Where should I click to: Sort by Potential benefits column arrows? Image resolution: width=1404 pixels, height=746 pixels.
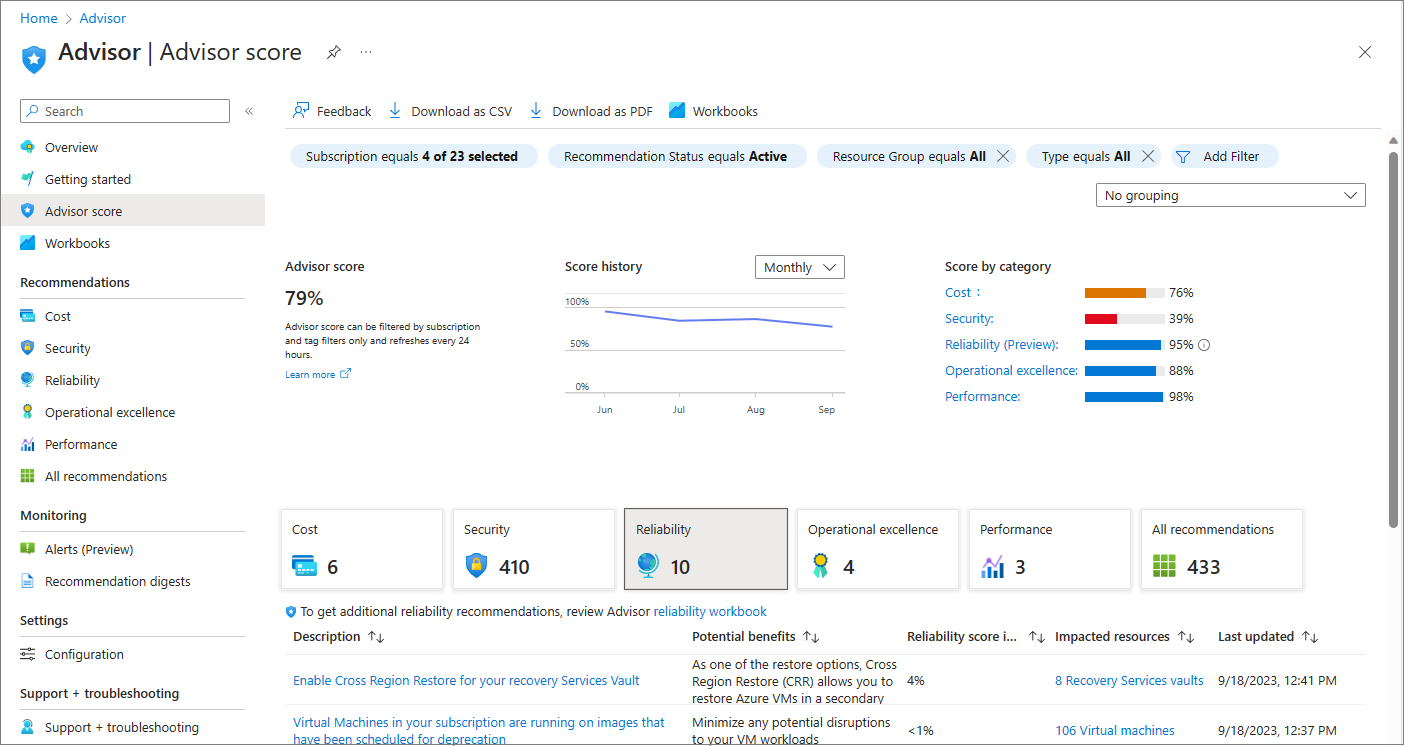812,637
